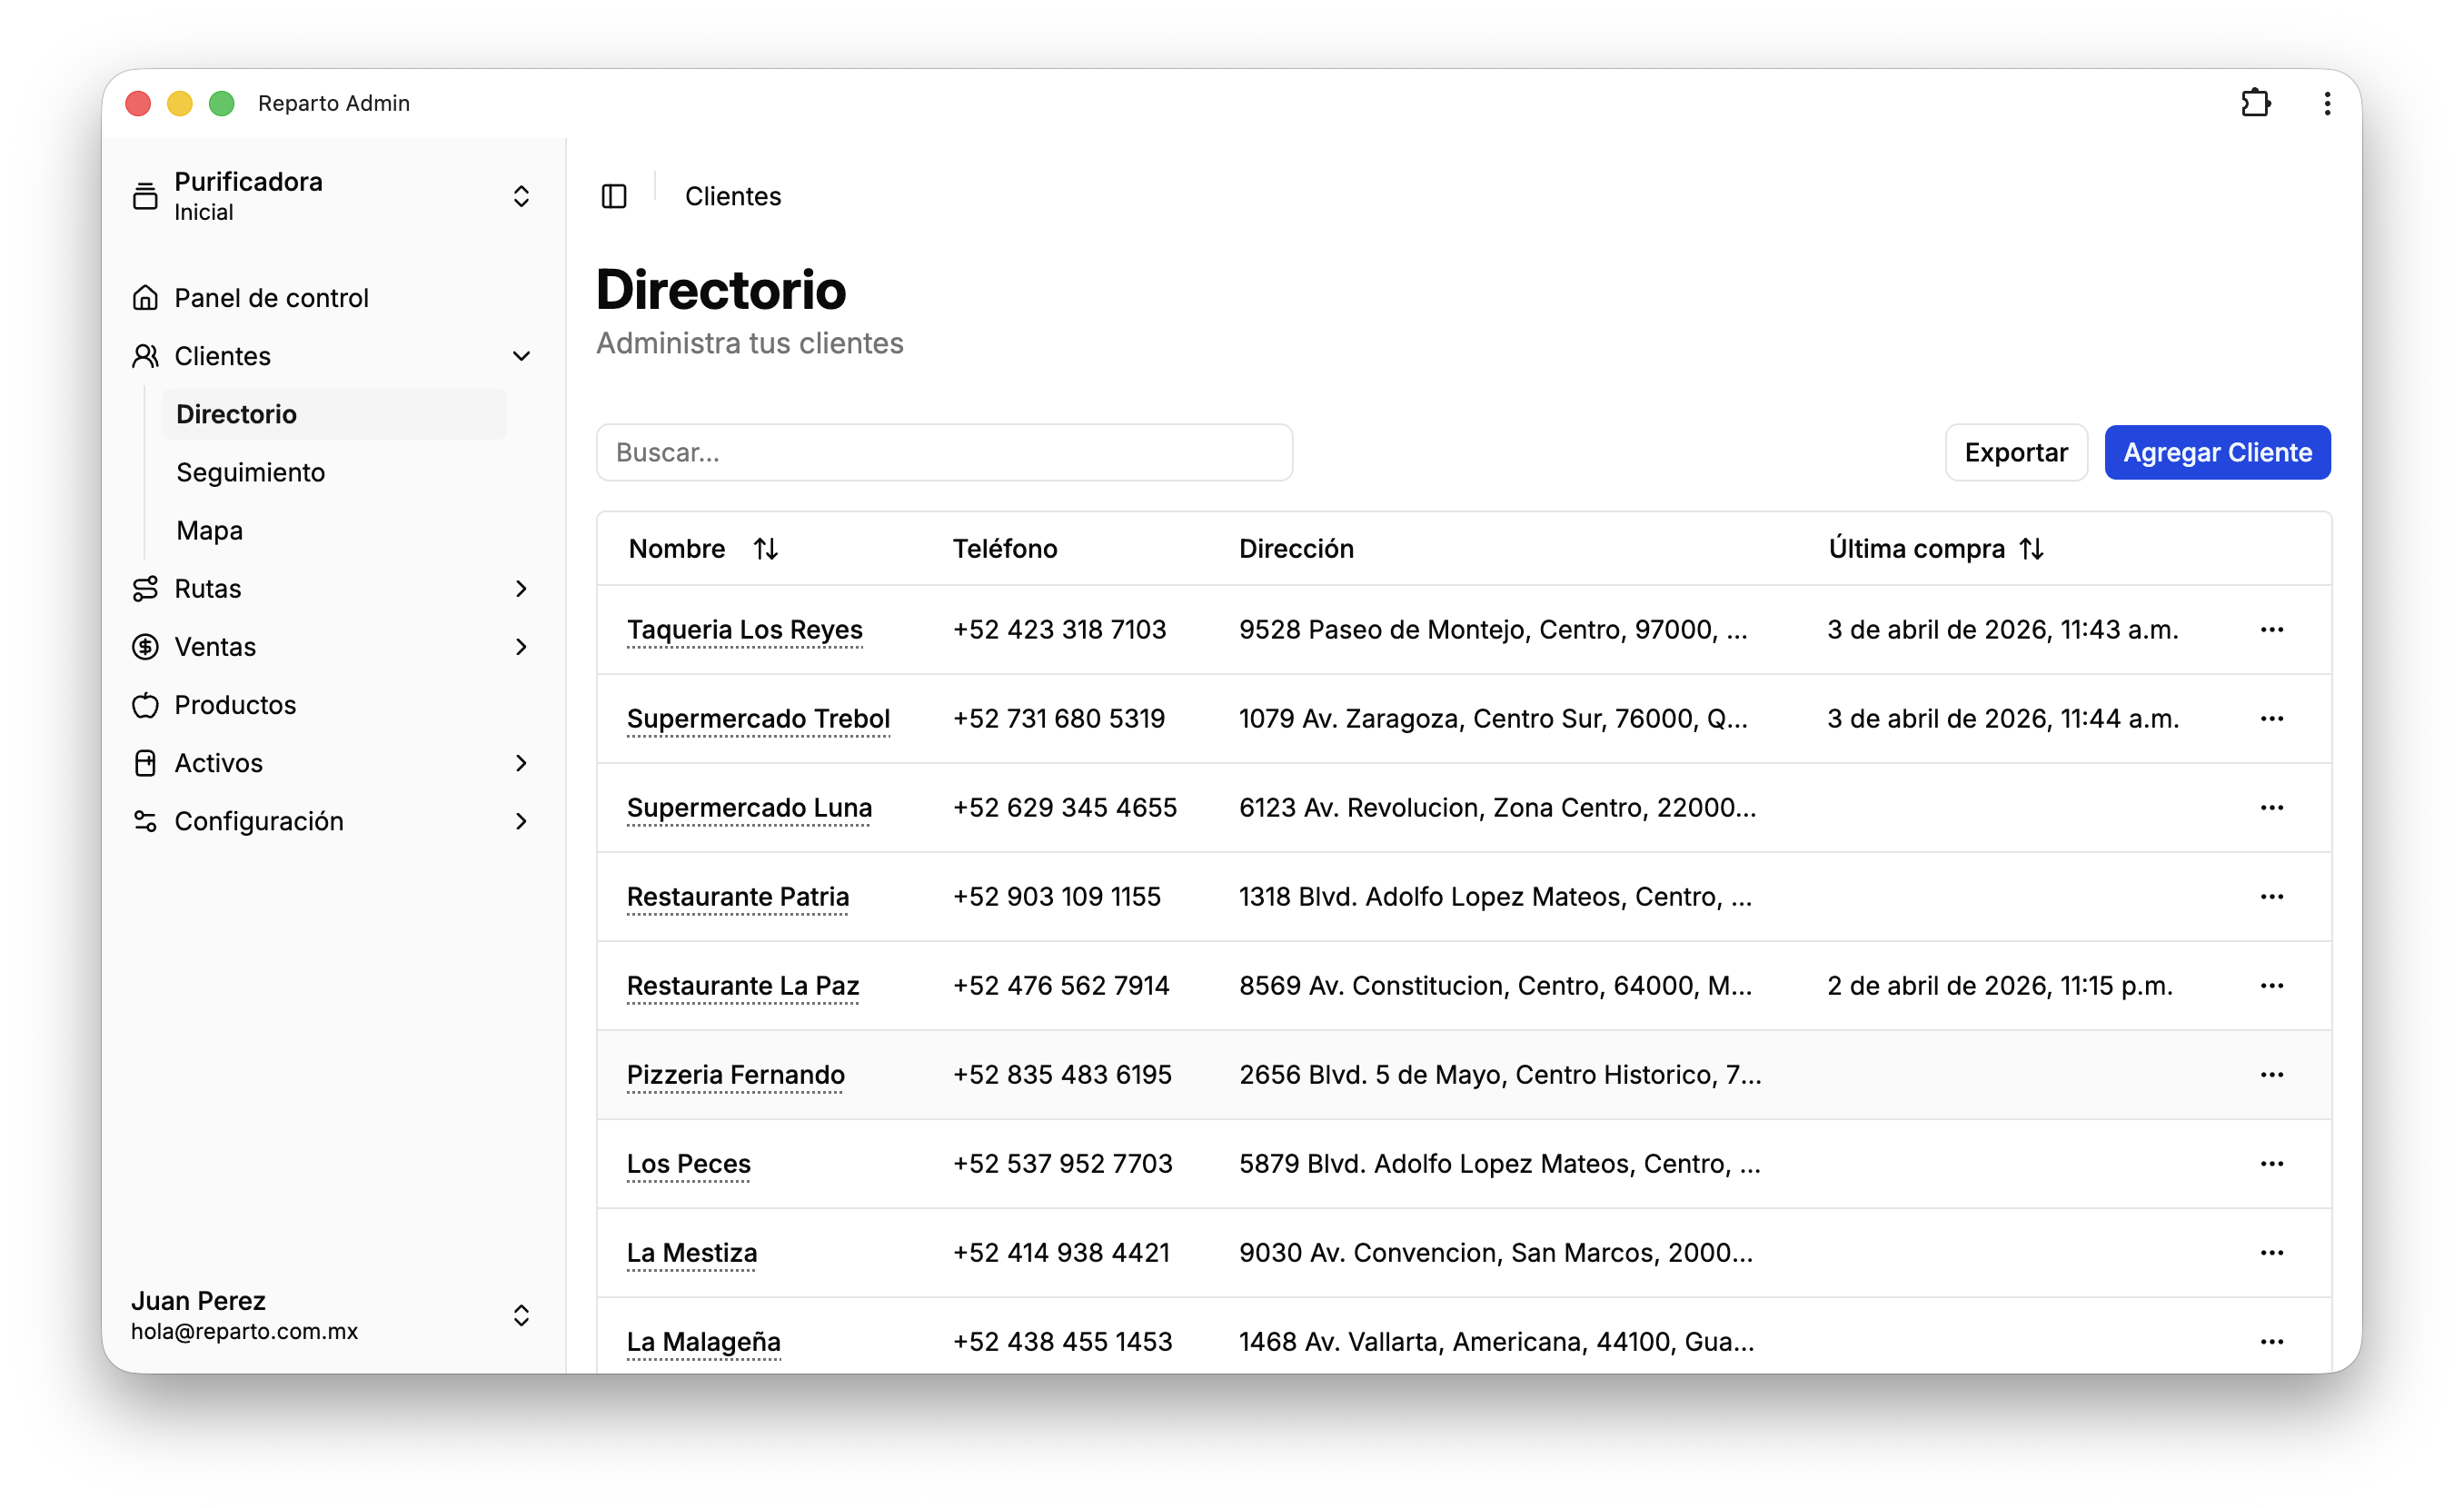2464x1508 pixels.
Task: Click the Teléfono column header
Action: [x=1004, y=549]
